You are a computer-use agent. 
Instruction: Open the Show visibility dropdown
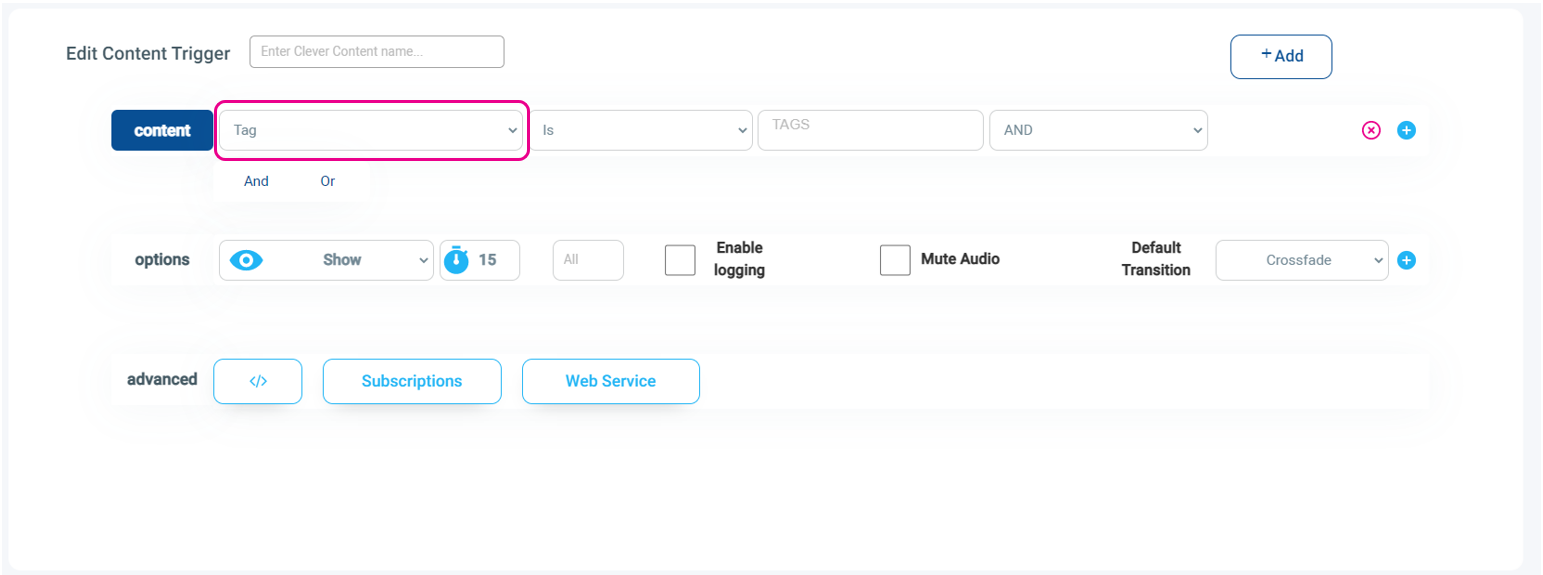click(x=326, y=260)
